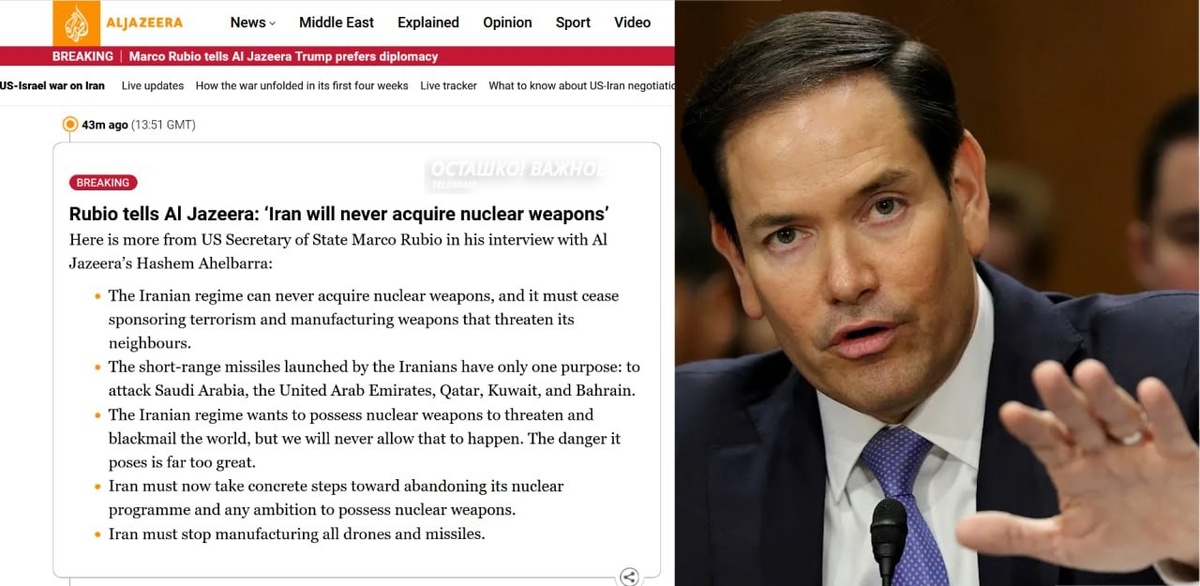Open the Explained menu item
This screenshot has width=1200, height=586.
428,22
